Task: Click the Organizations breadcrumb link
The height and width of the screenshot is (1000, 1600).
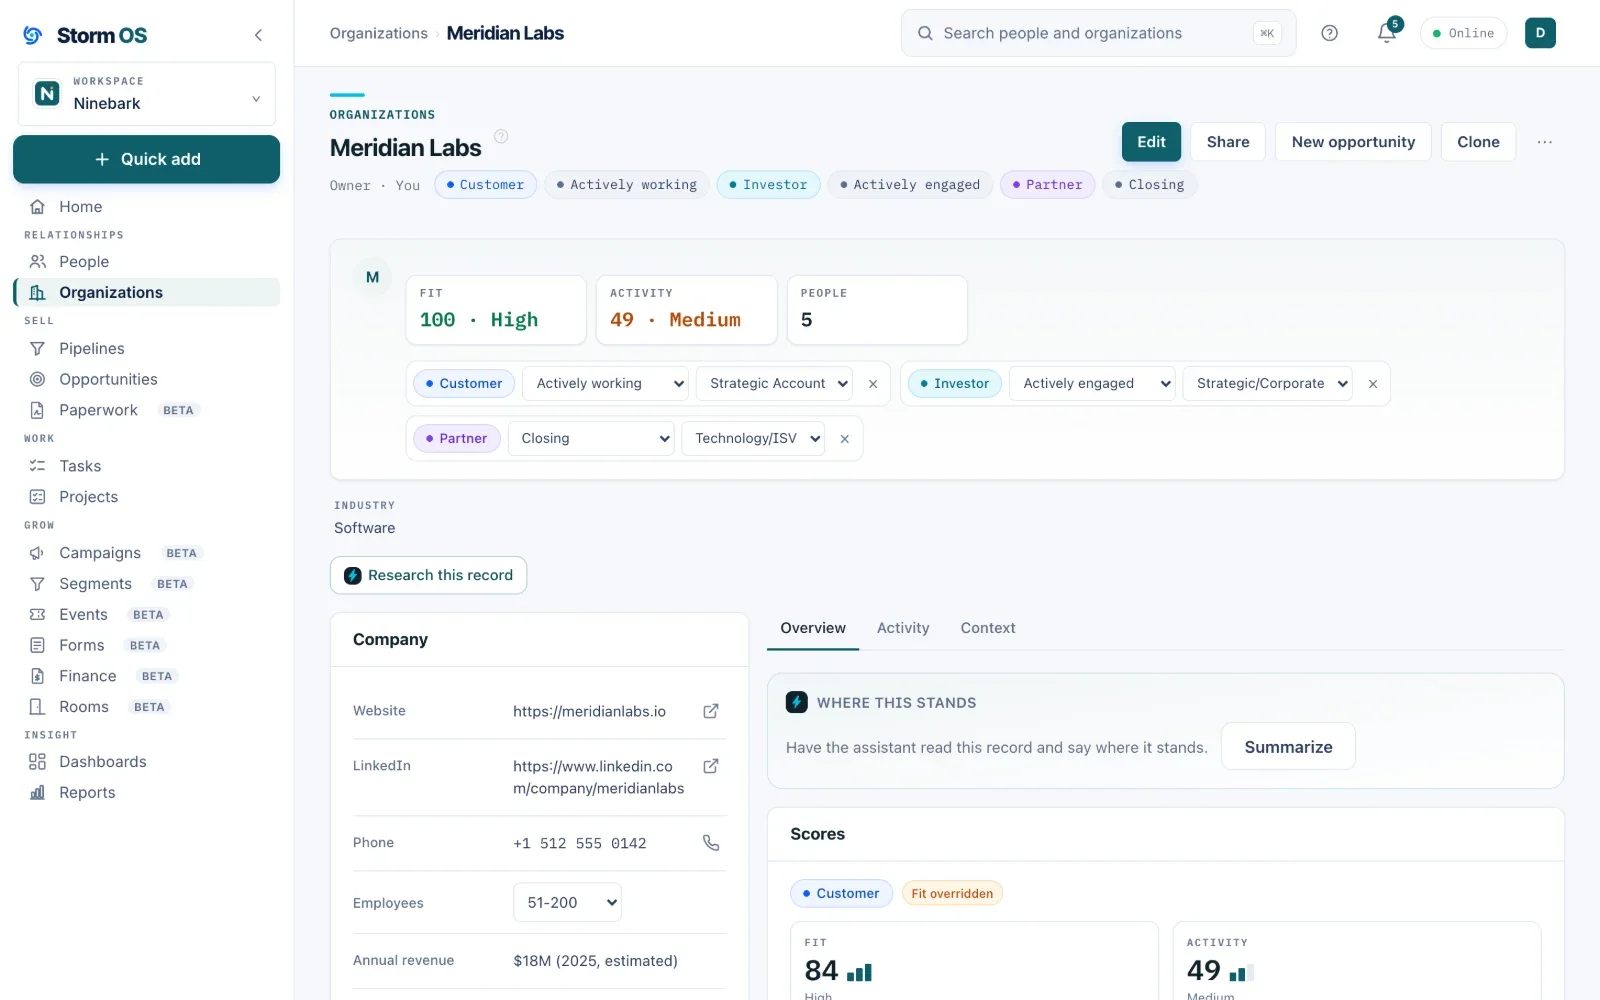Action: [379, 33]
